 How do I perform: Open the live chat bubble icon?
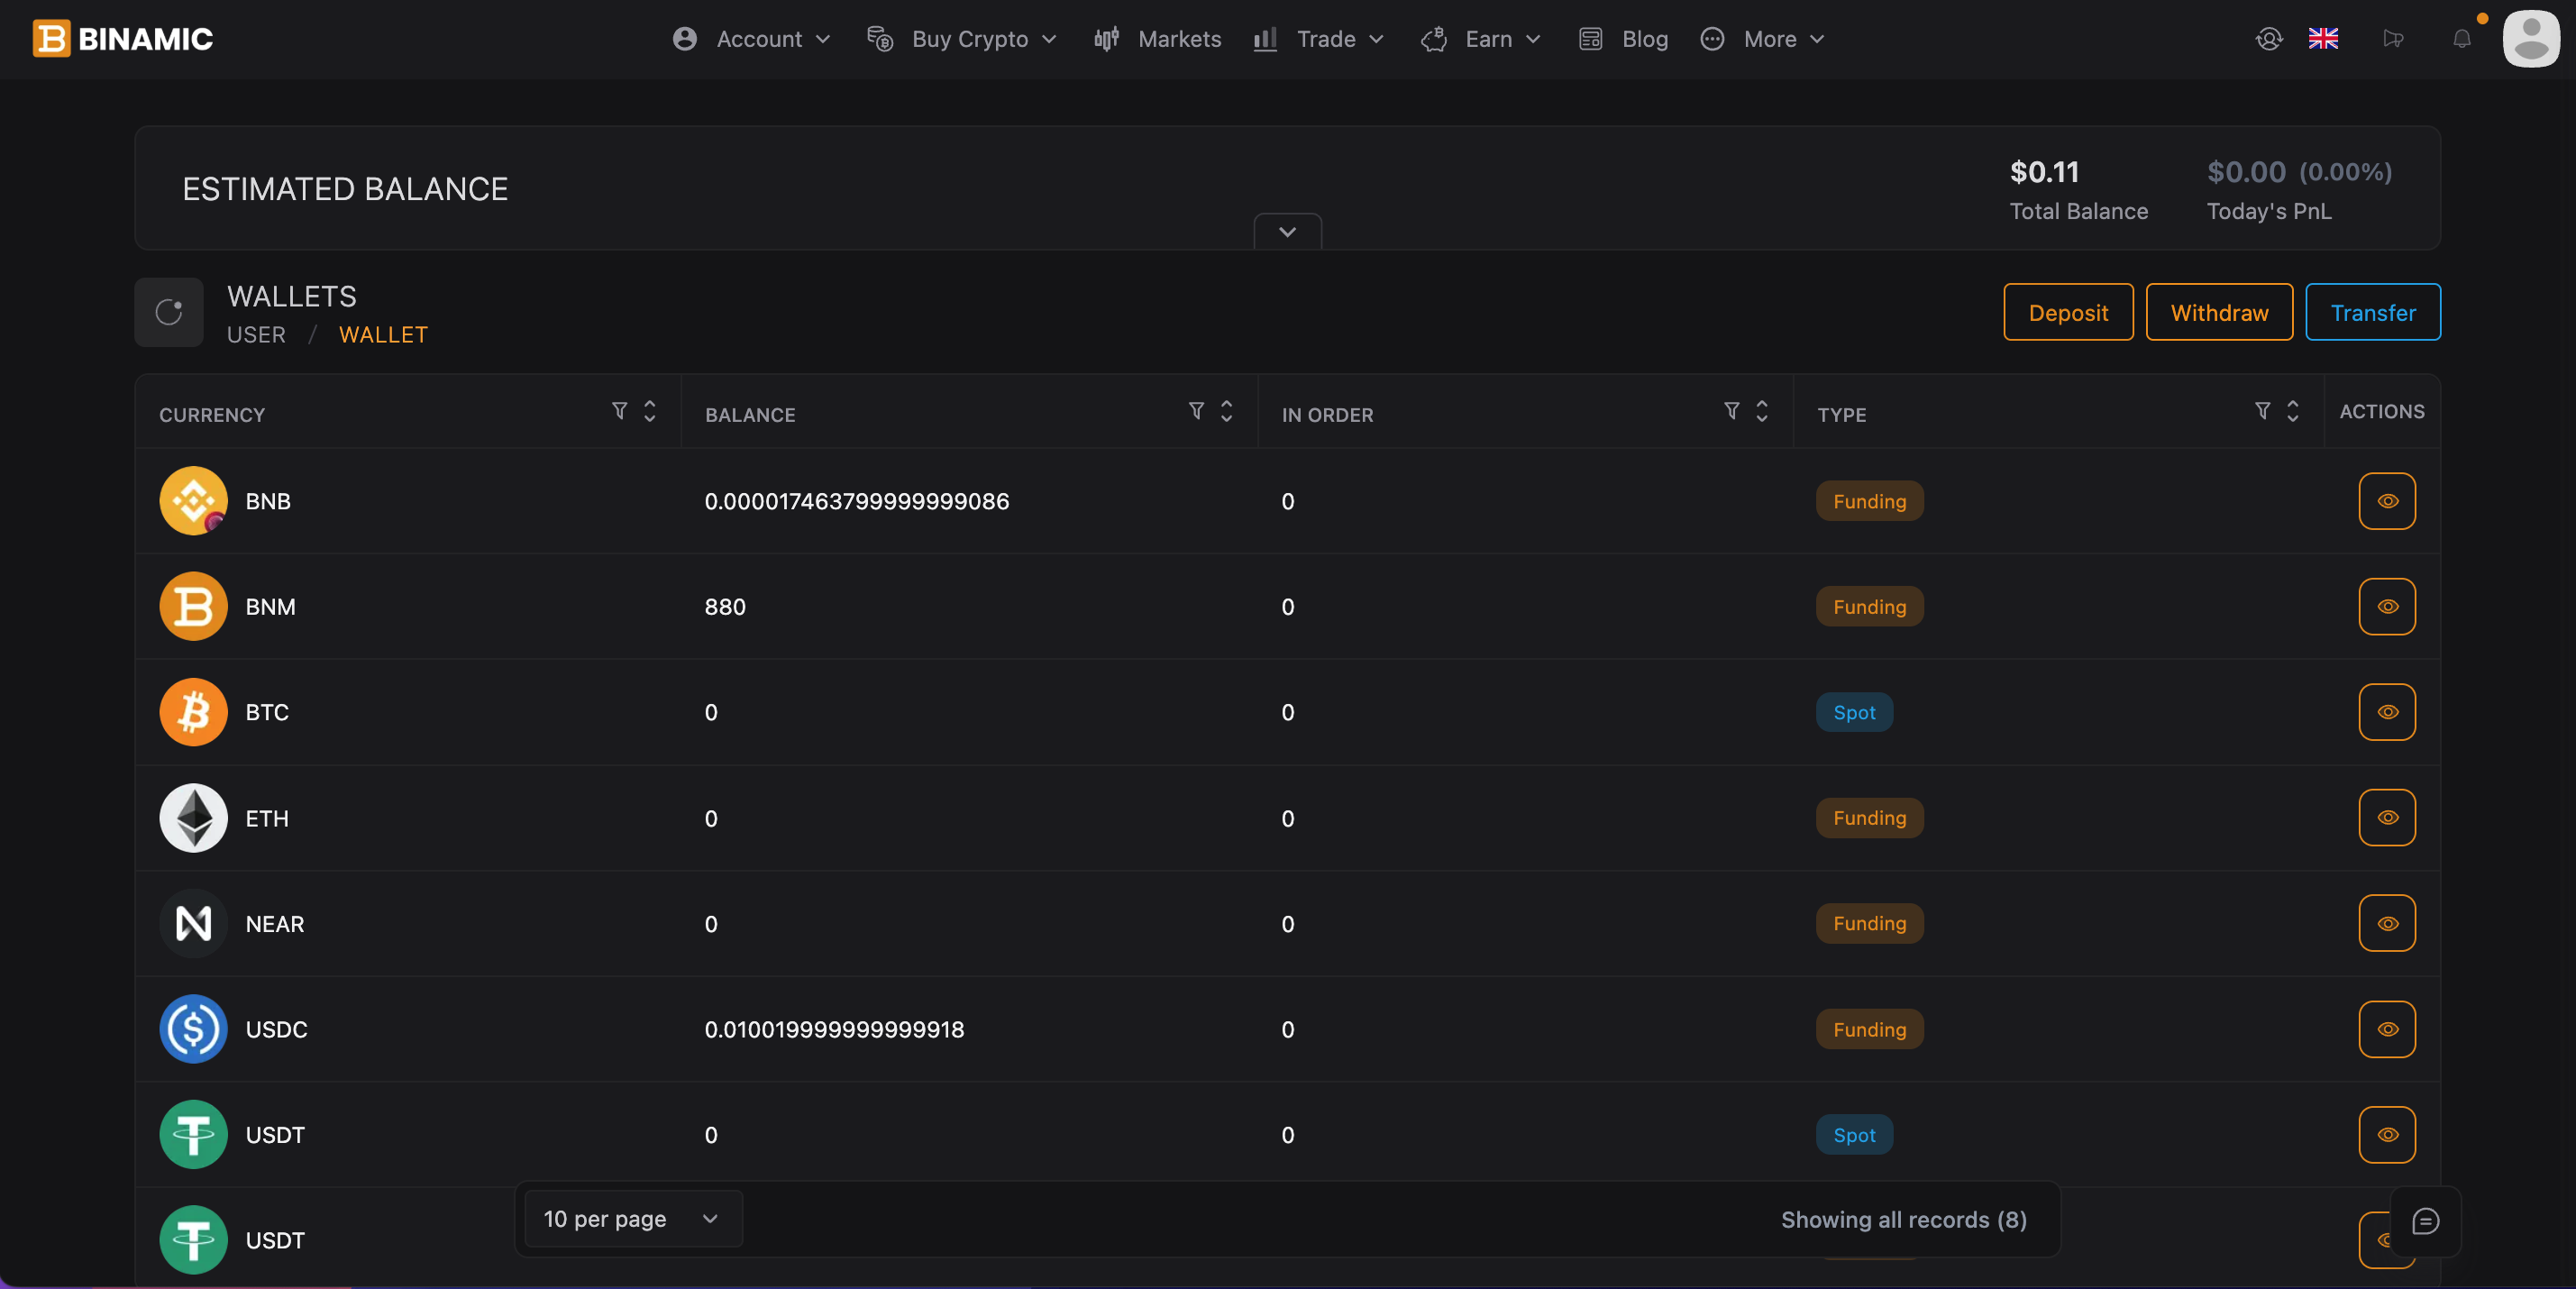2425,1221
